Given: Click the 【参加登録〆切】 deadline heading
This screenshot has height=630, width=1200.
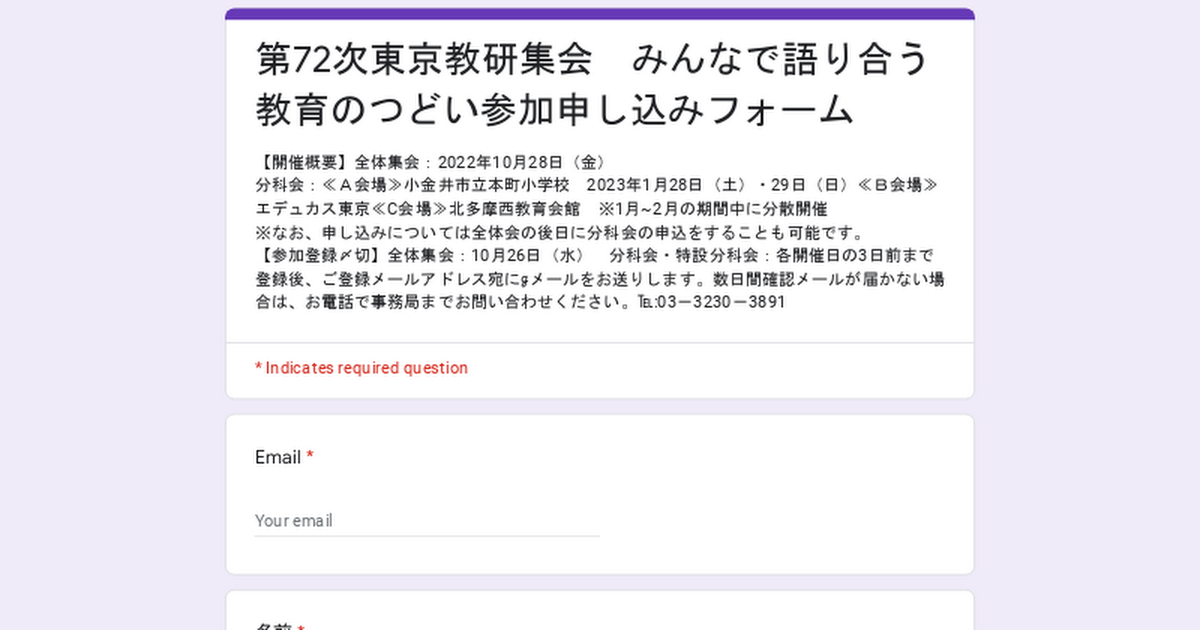Looking at the screenshot, I should (x=319, y=255).
